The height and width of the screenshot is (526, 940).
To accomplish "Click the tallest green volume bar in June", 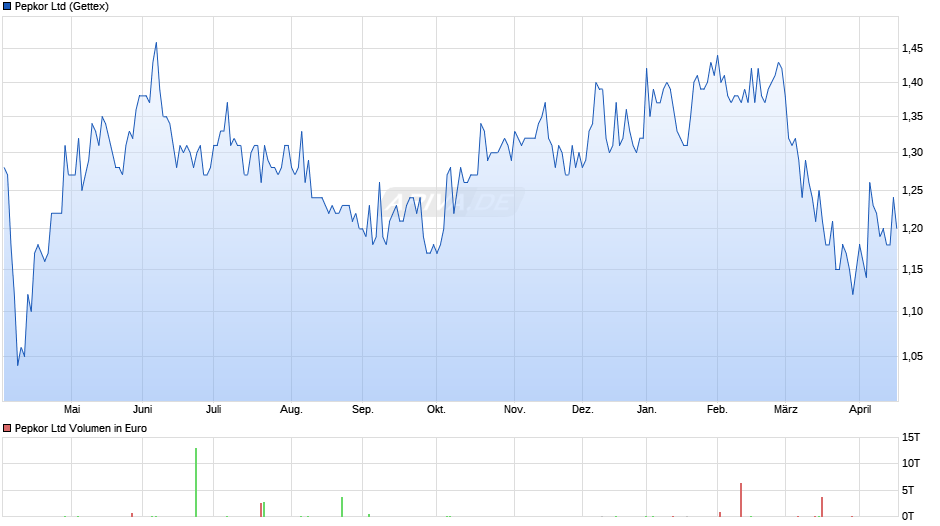I will tap(196, 482).
